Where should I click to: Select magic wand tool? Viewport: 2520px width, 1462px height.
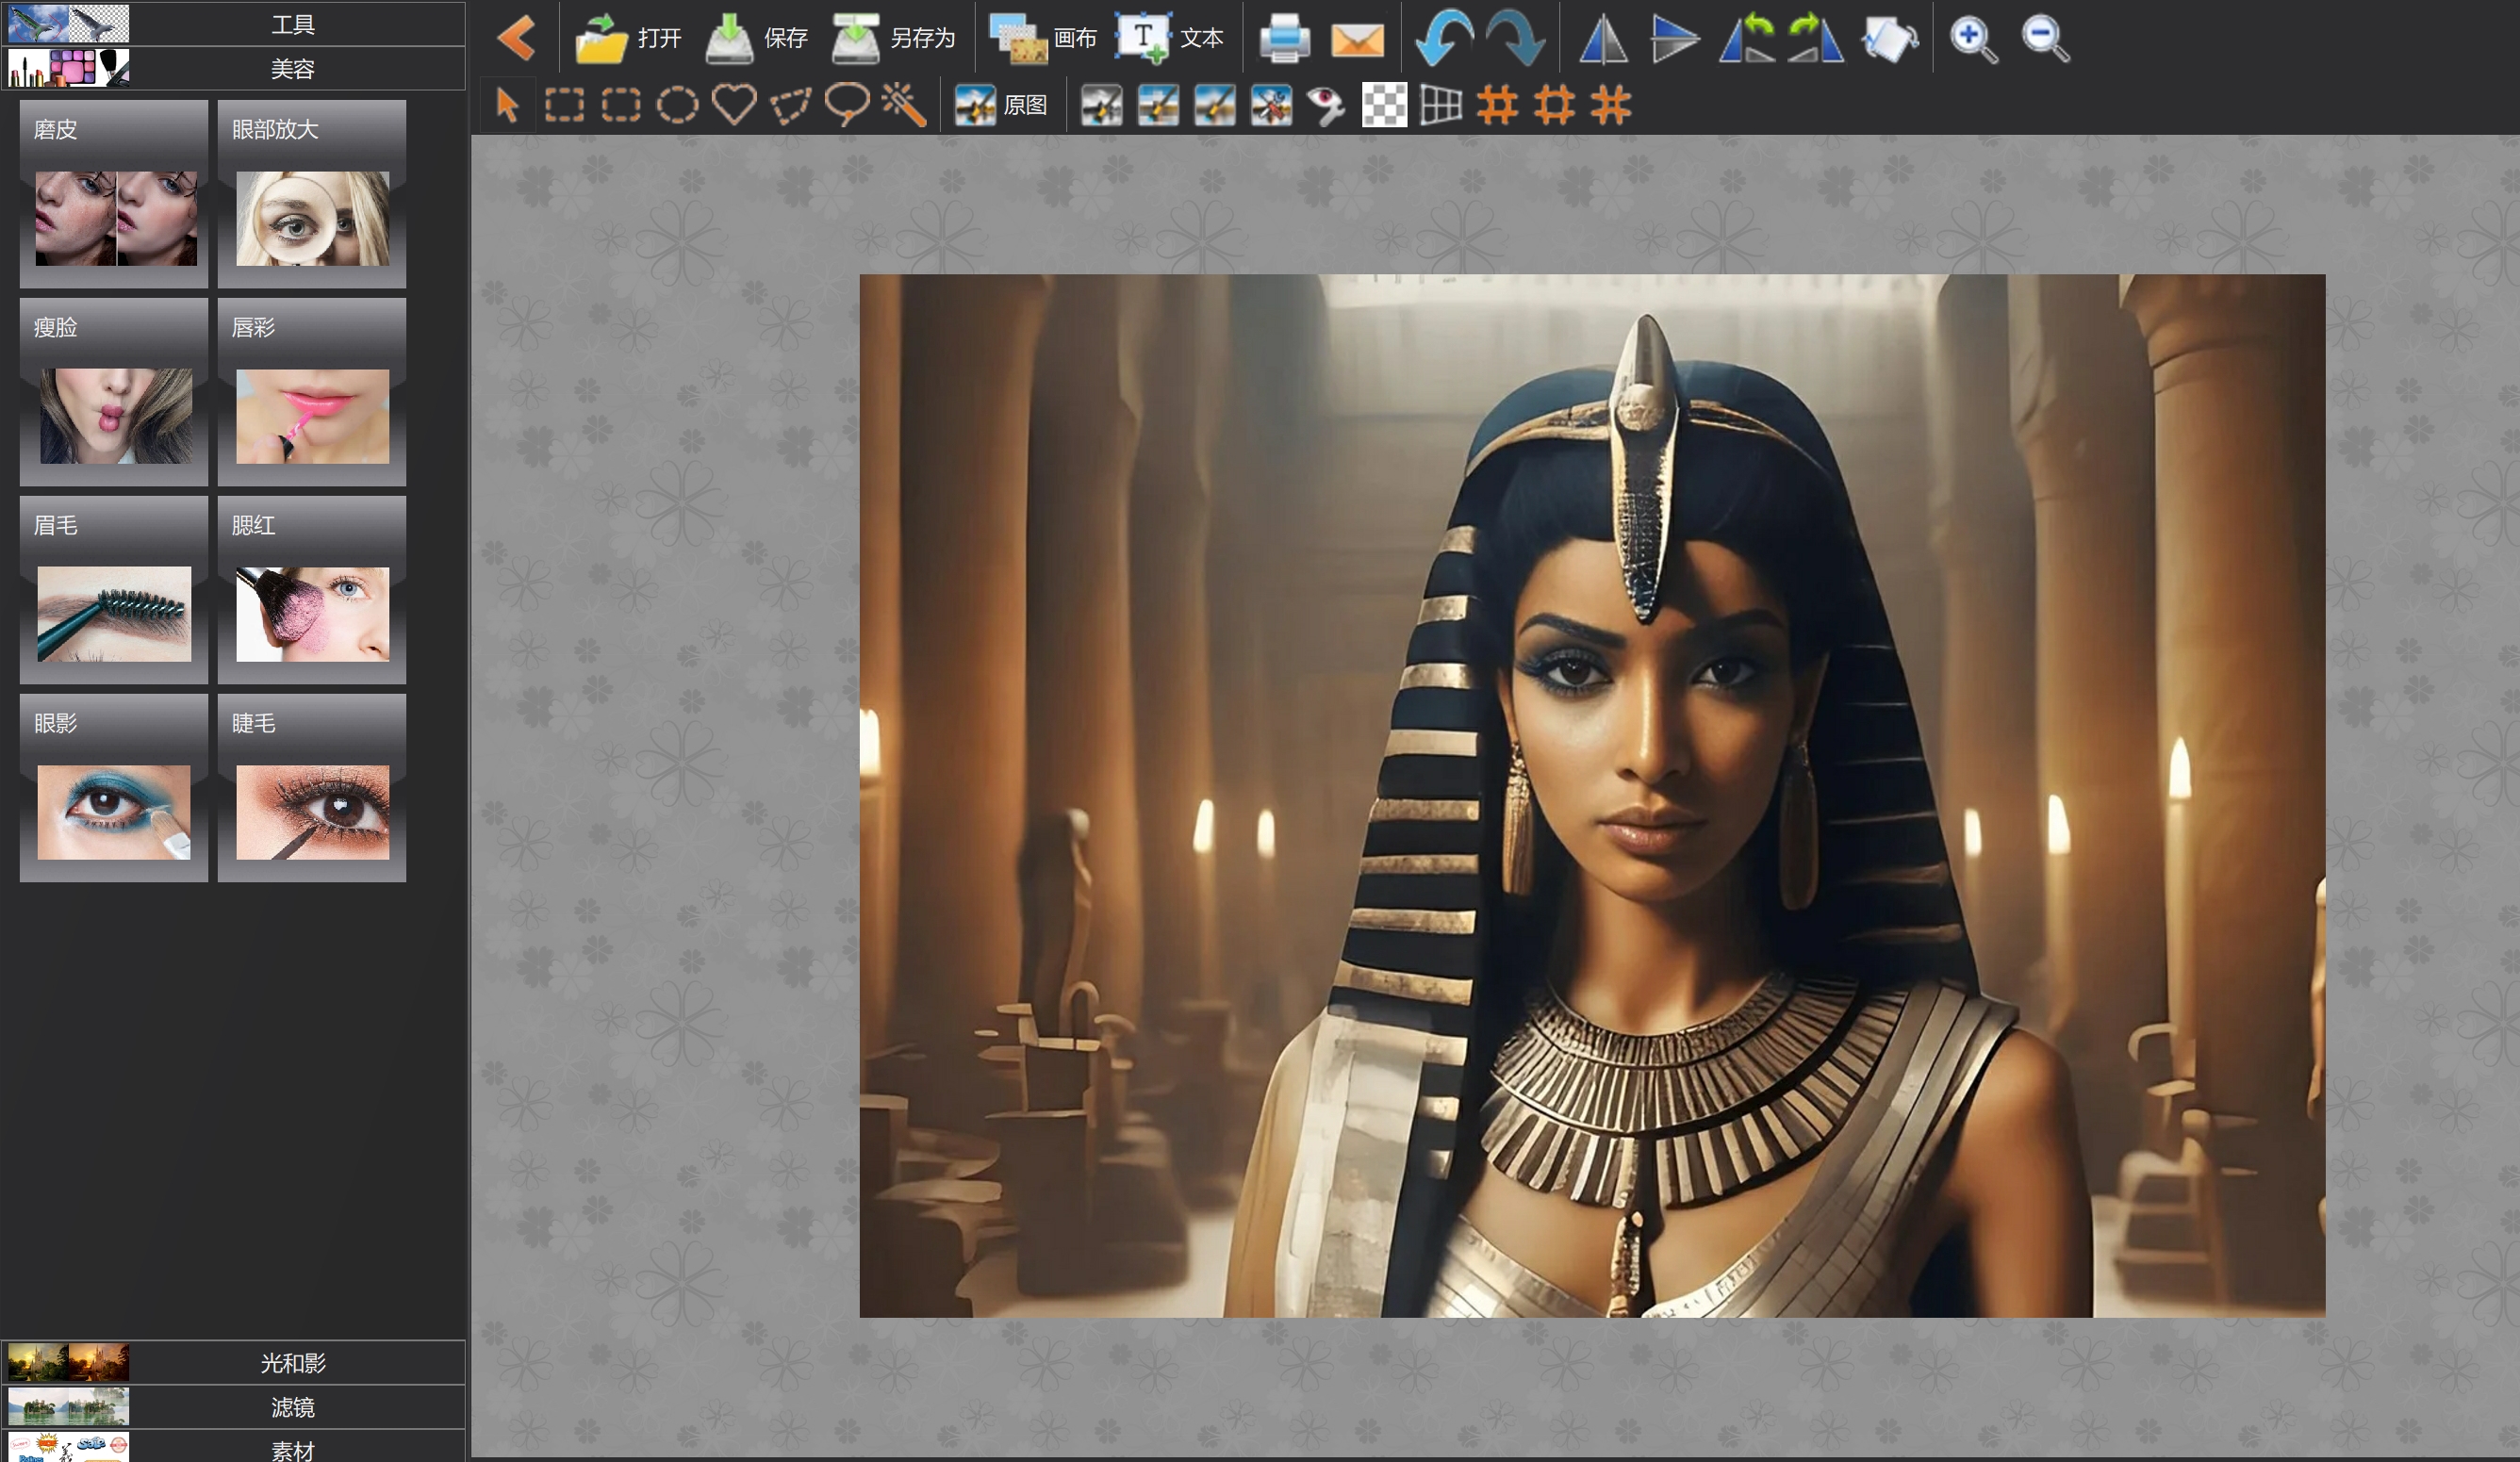pos(903,105)
